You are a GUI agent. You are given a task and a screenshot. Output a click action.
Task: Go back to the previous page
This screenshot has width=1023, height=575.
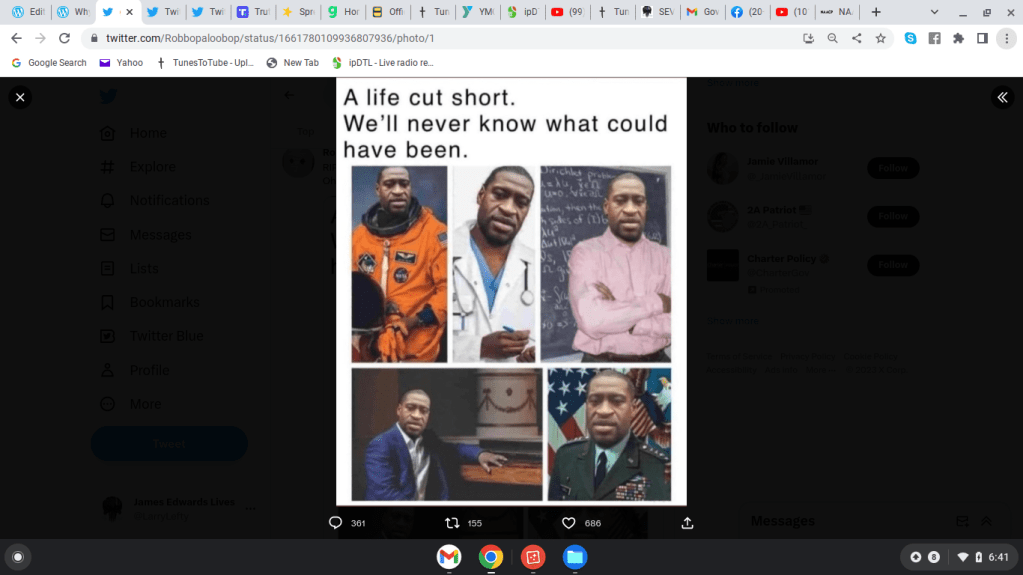[x=16, y=38]
